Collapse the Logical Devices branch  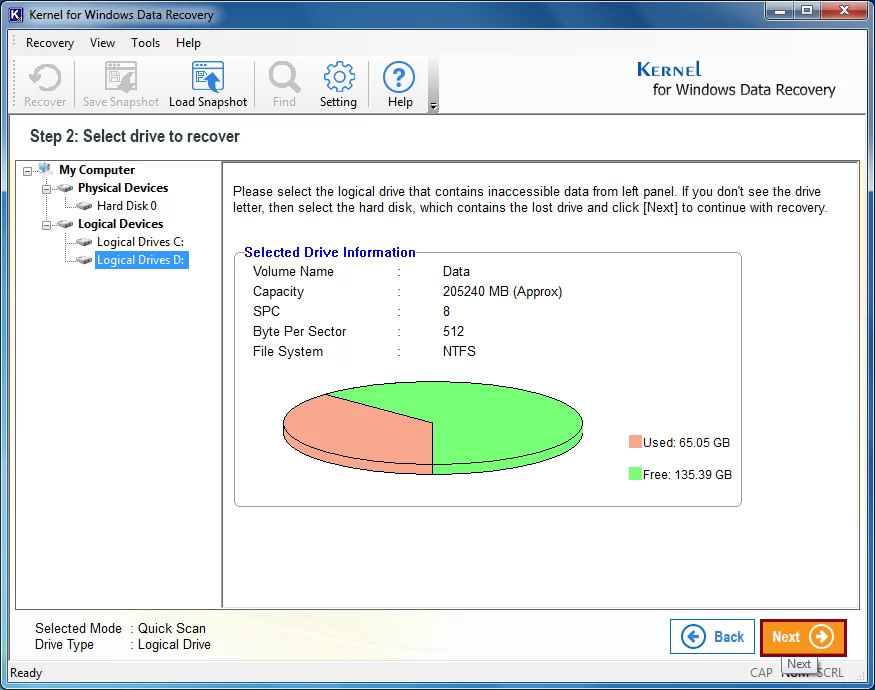point(46,224)
